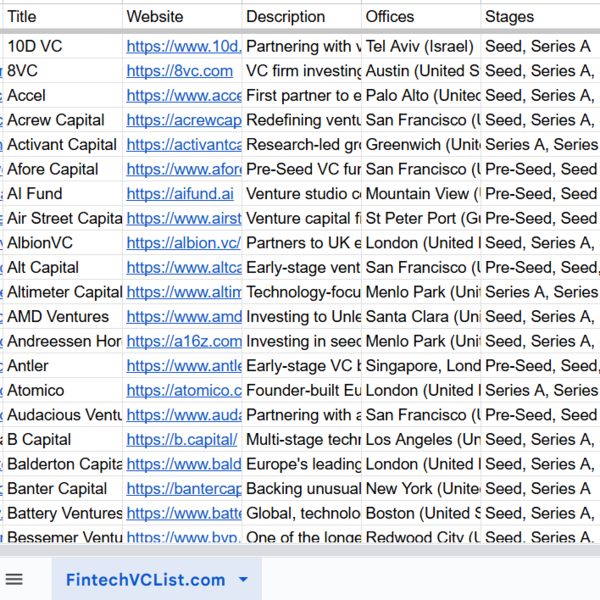
Task: Select the Research-led description cell
Action: tap(302, 145)
